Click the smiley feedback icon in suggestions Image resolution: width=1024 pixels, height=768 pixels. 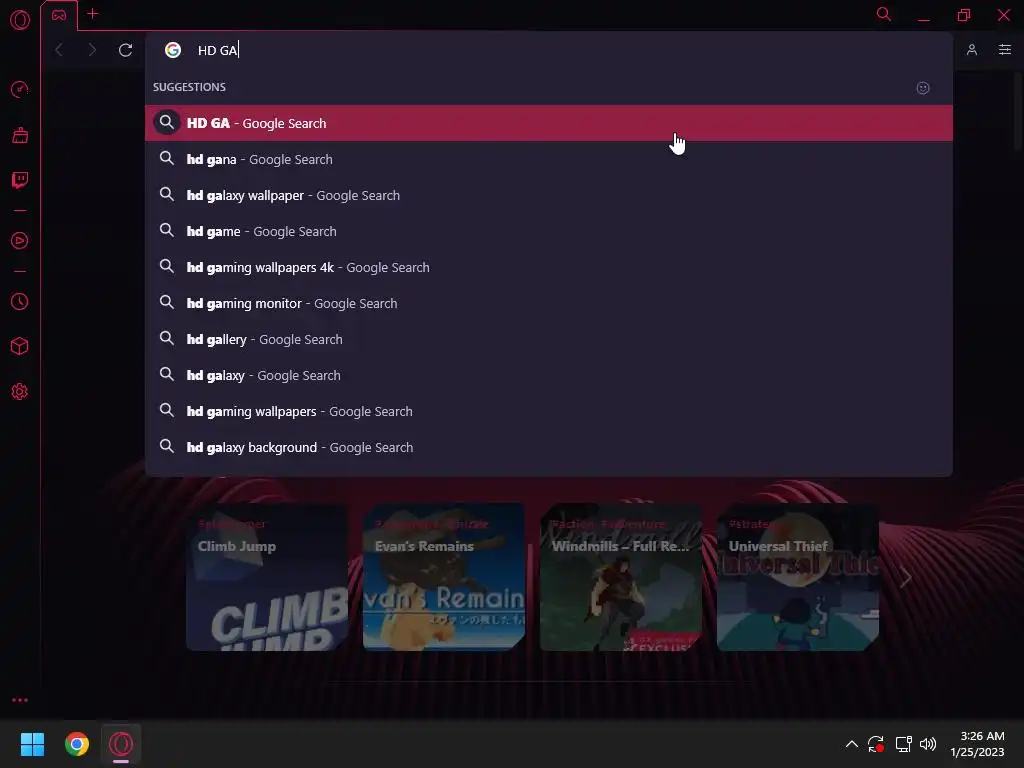(923, 88)
